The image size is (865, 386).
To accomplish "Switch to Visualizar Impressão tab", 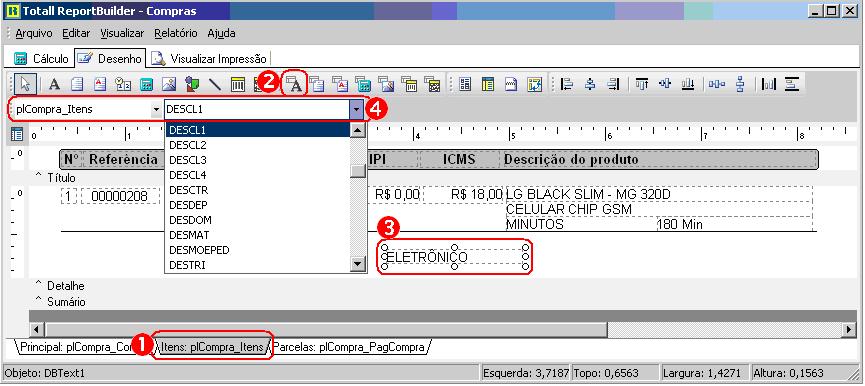I will [210, 58].
